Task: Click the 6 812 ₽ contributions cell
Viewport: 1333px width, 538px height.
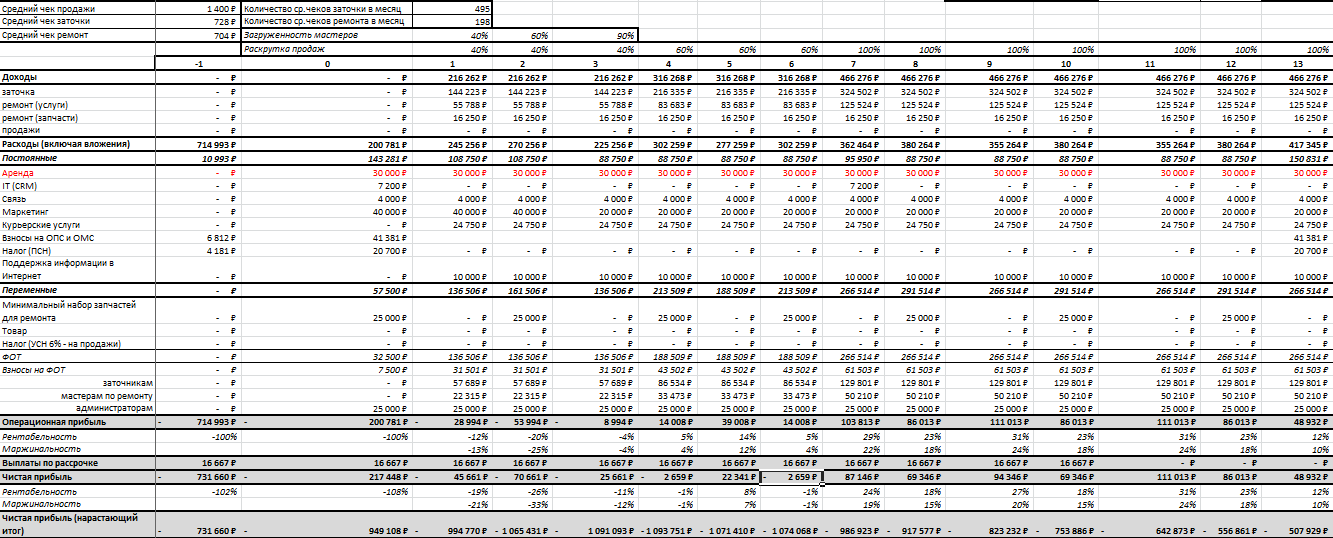Action: 198,238
